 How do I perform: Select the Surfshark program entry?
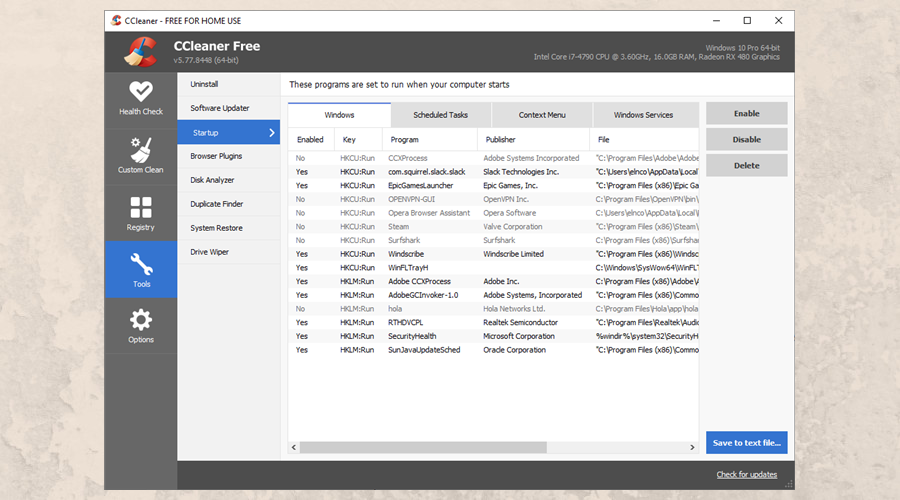pyautogui.click(x=494, y=241)
